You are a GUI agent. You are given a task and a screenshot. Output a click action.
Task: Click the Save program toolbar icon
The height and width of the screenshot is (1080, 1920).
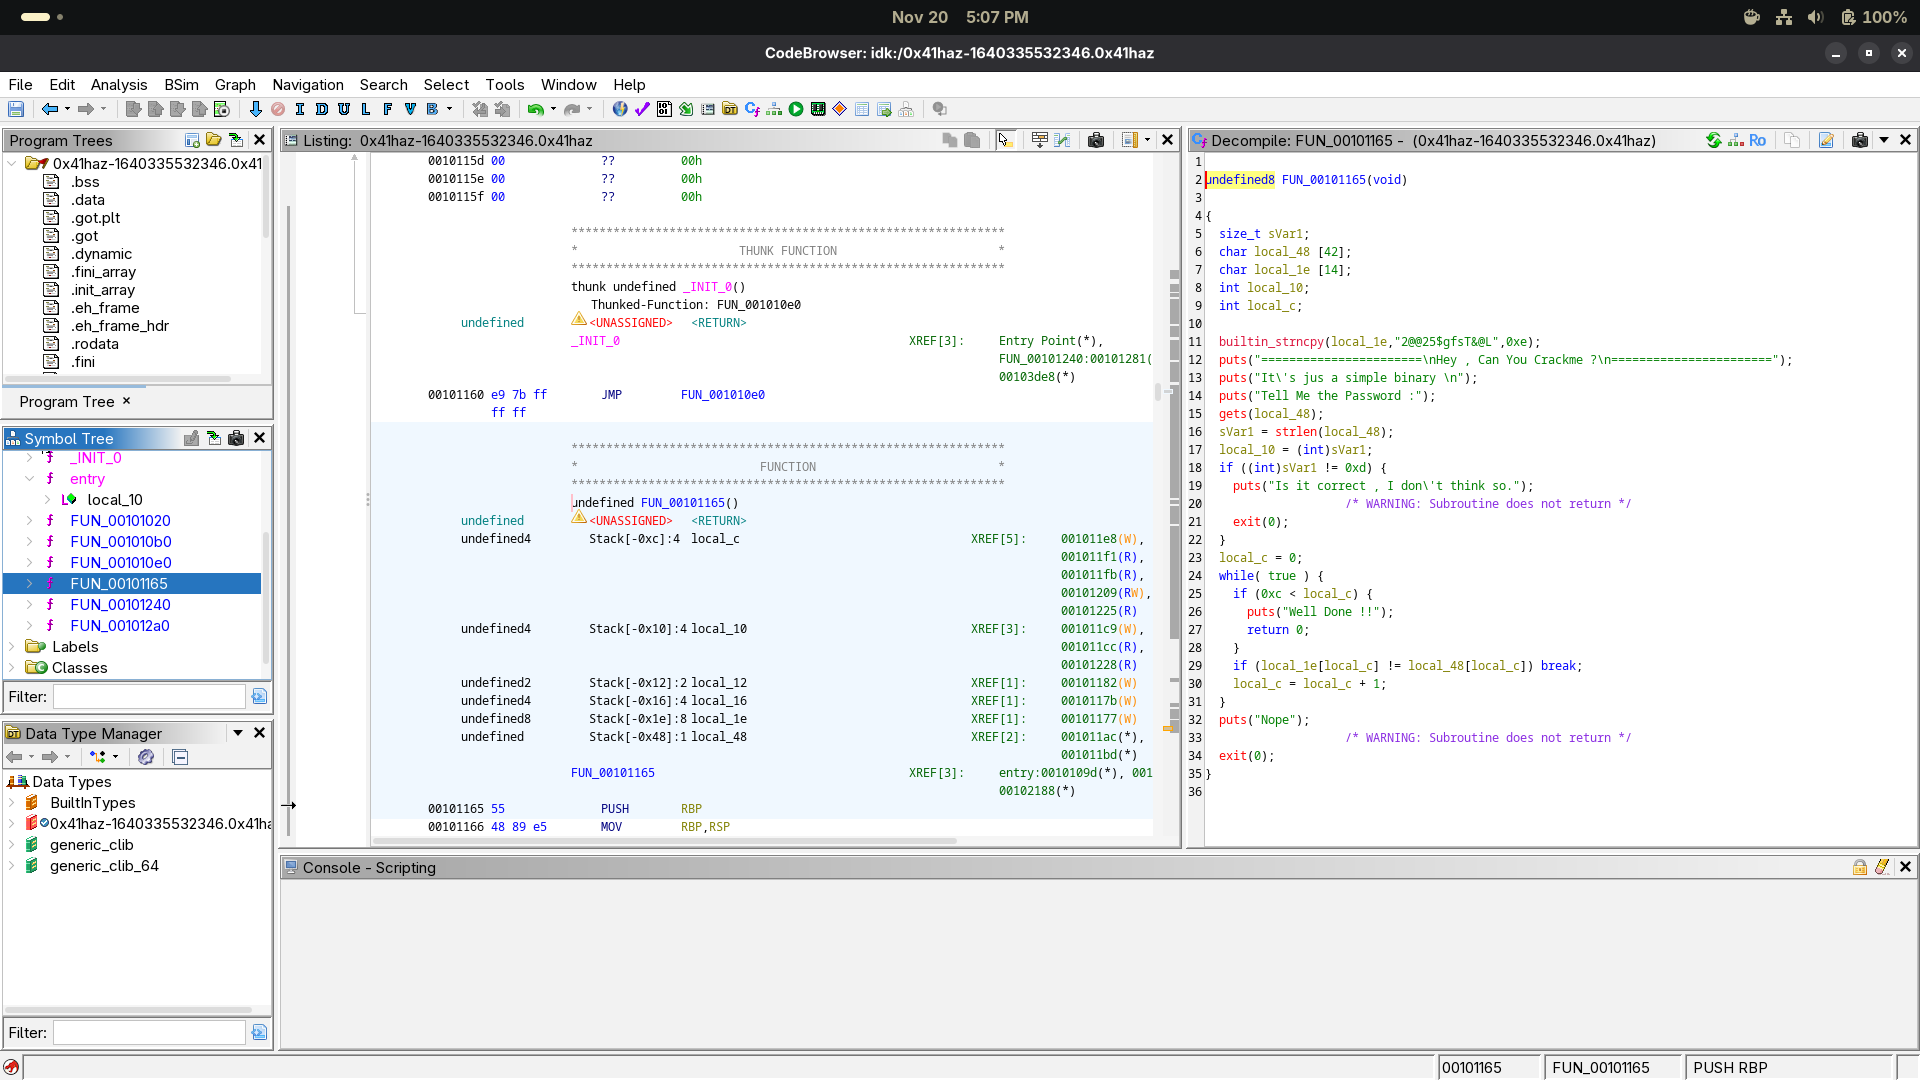tap(16, 110)
